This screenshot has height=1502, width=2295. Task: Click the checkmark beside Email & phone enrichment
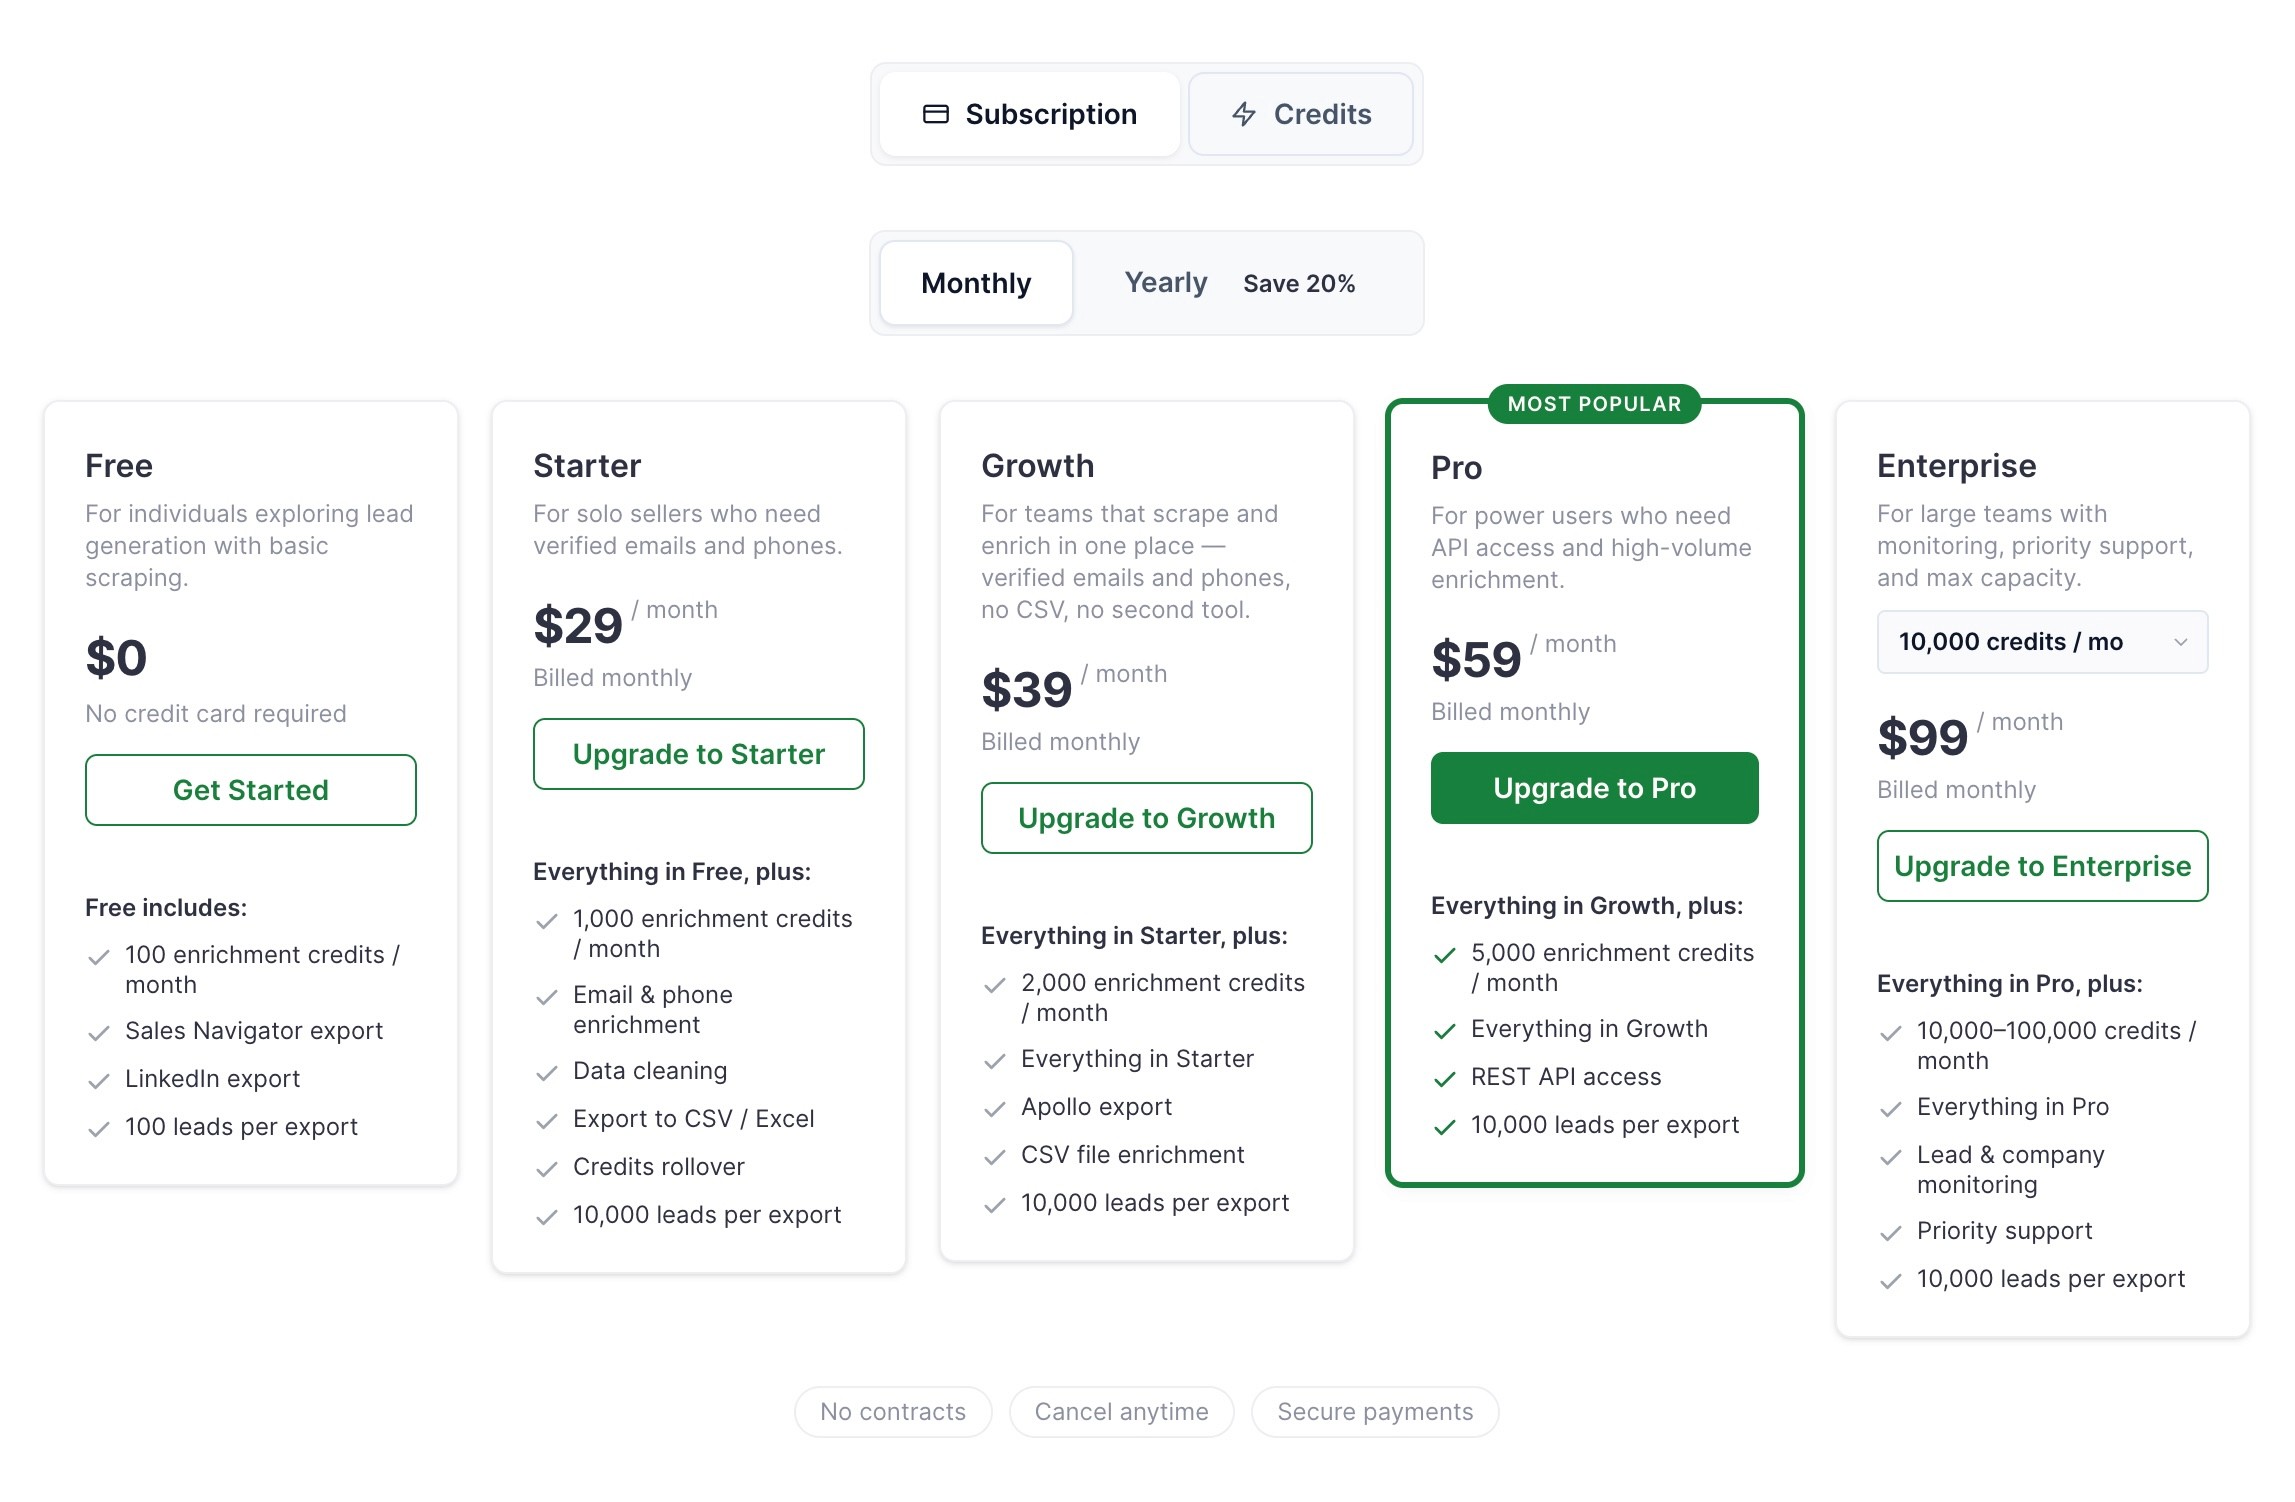coord(547,997)
